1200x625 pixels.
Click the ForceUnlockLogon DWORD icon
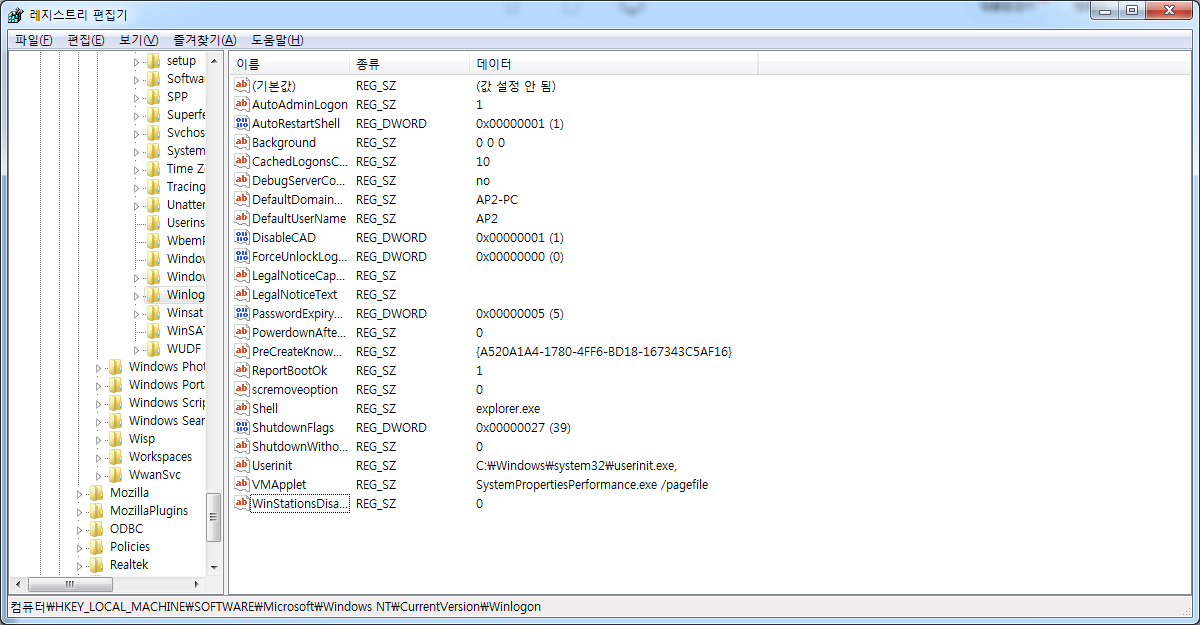click(x=241, y=256)
